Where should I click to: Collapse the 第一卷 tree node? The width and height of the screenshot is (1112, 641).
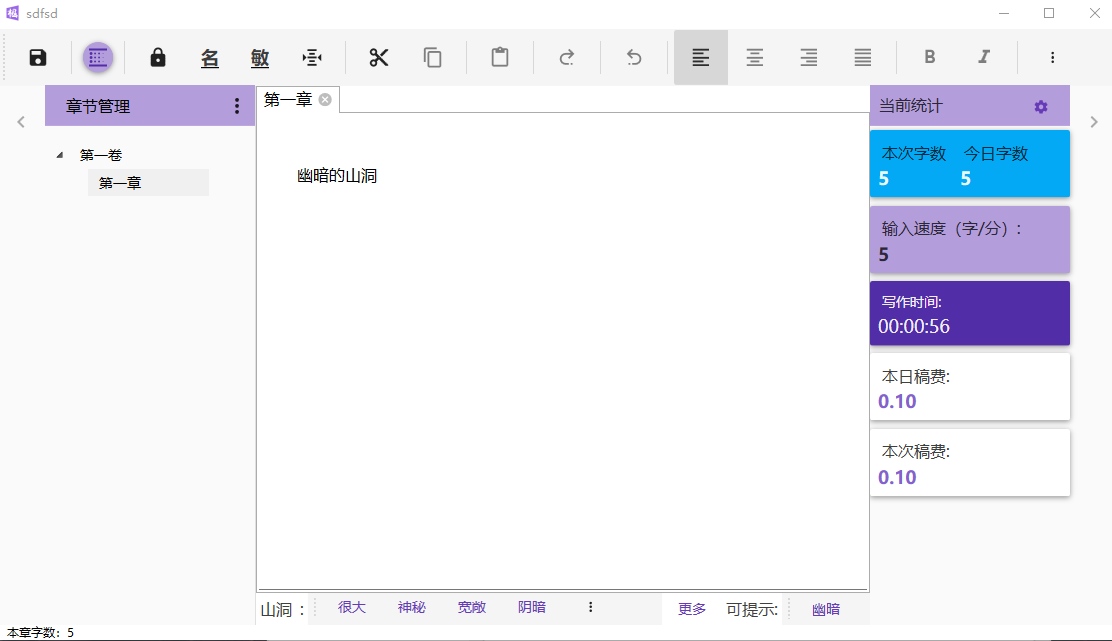(60, 155)
